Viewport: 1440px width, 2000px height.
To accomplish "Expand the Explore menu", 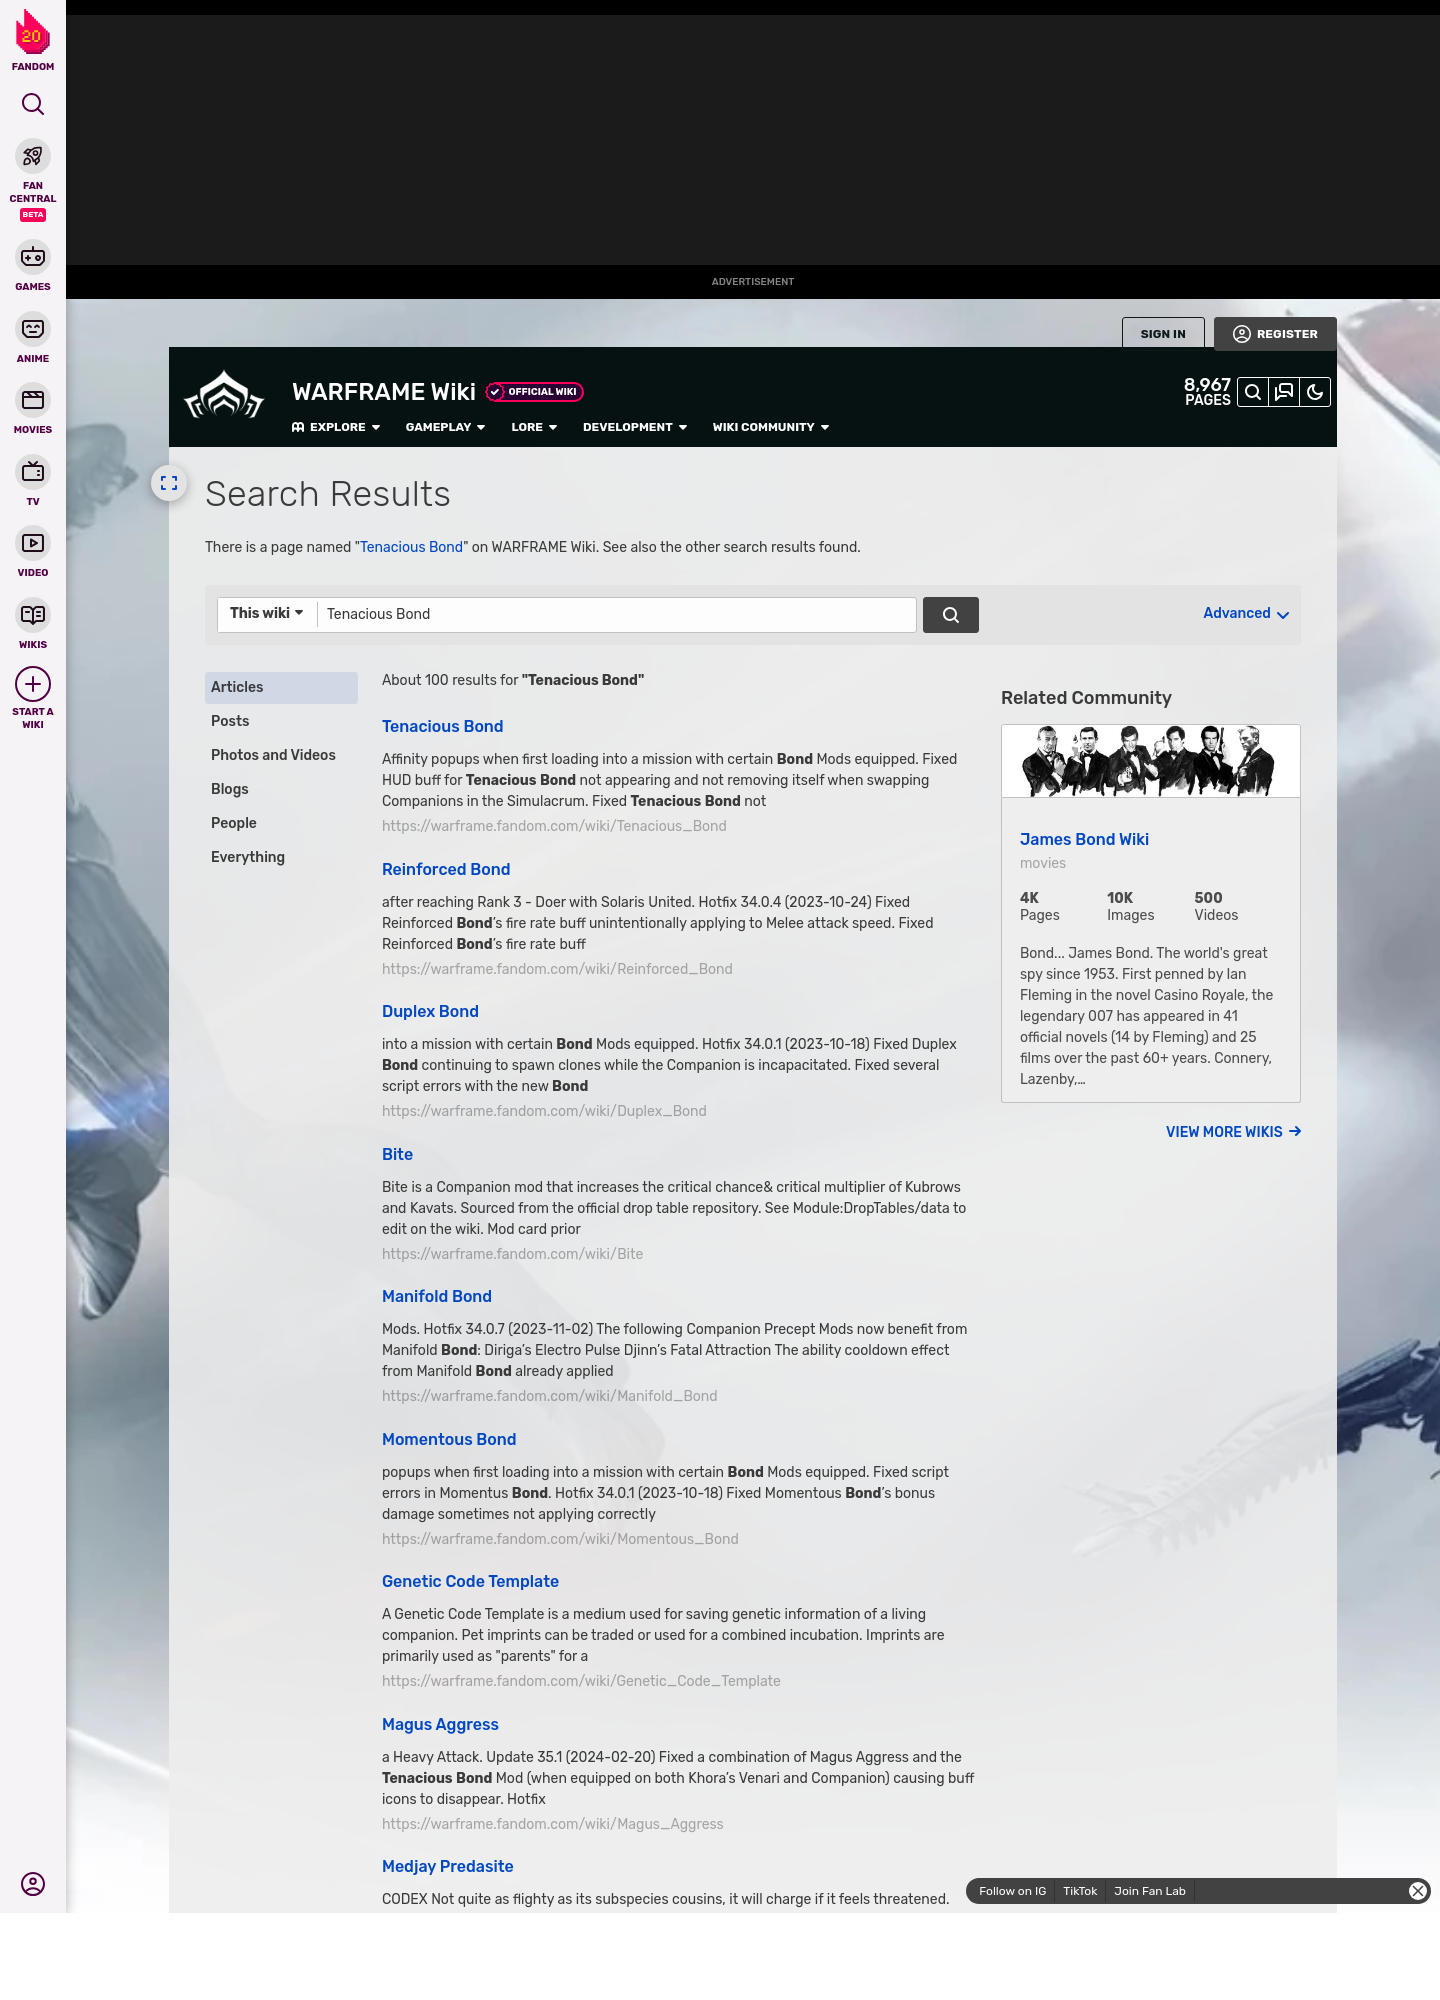I will pos(336,427).
